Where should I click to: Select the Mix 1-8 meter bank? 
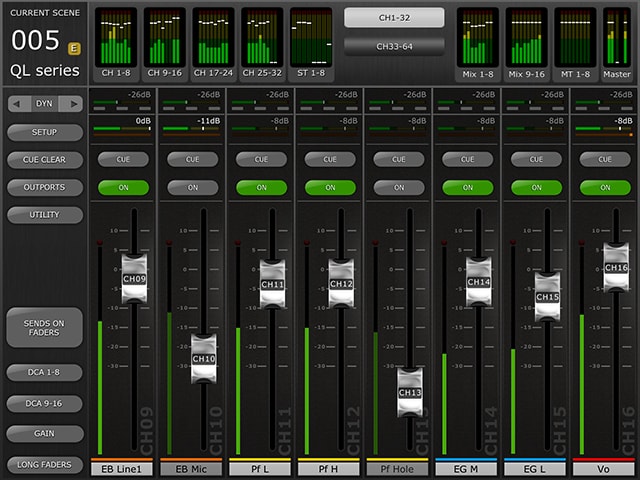[478, 42]
